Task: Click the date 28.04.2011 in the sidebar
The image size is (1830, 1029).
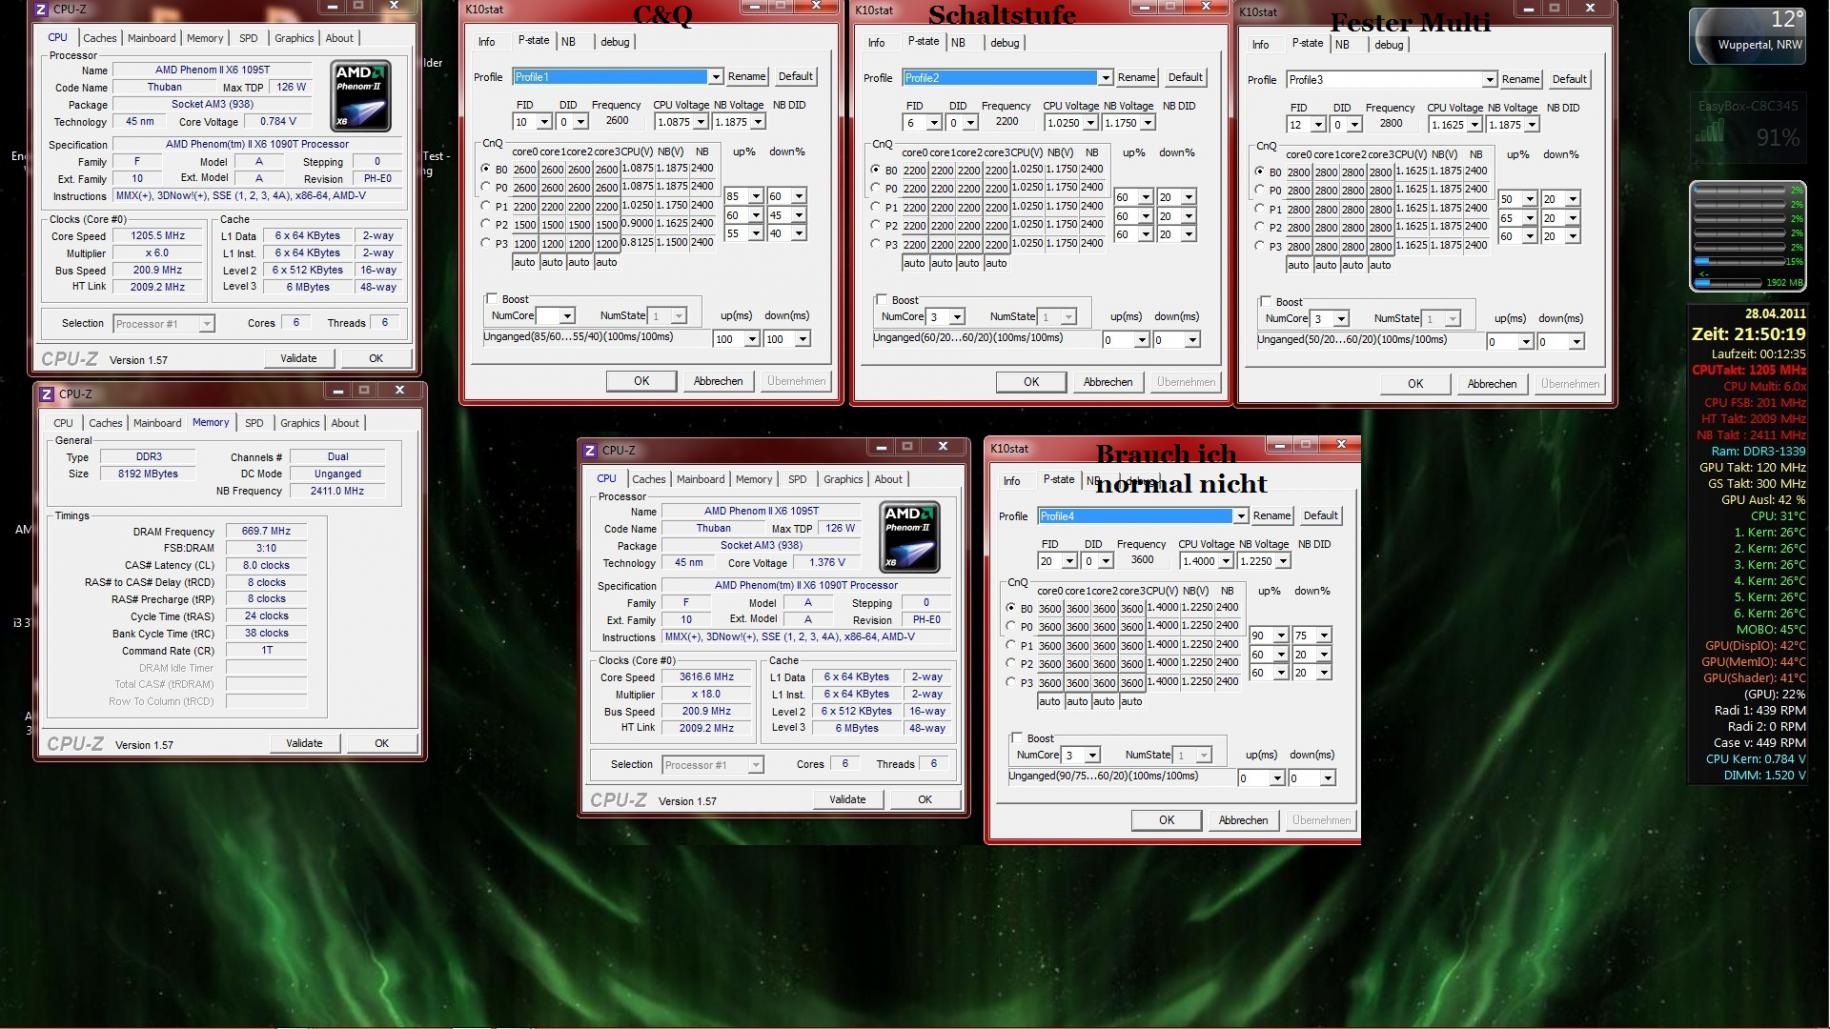Action: (1776, 314)
